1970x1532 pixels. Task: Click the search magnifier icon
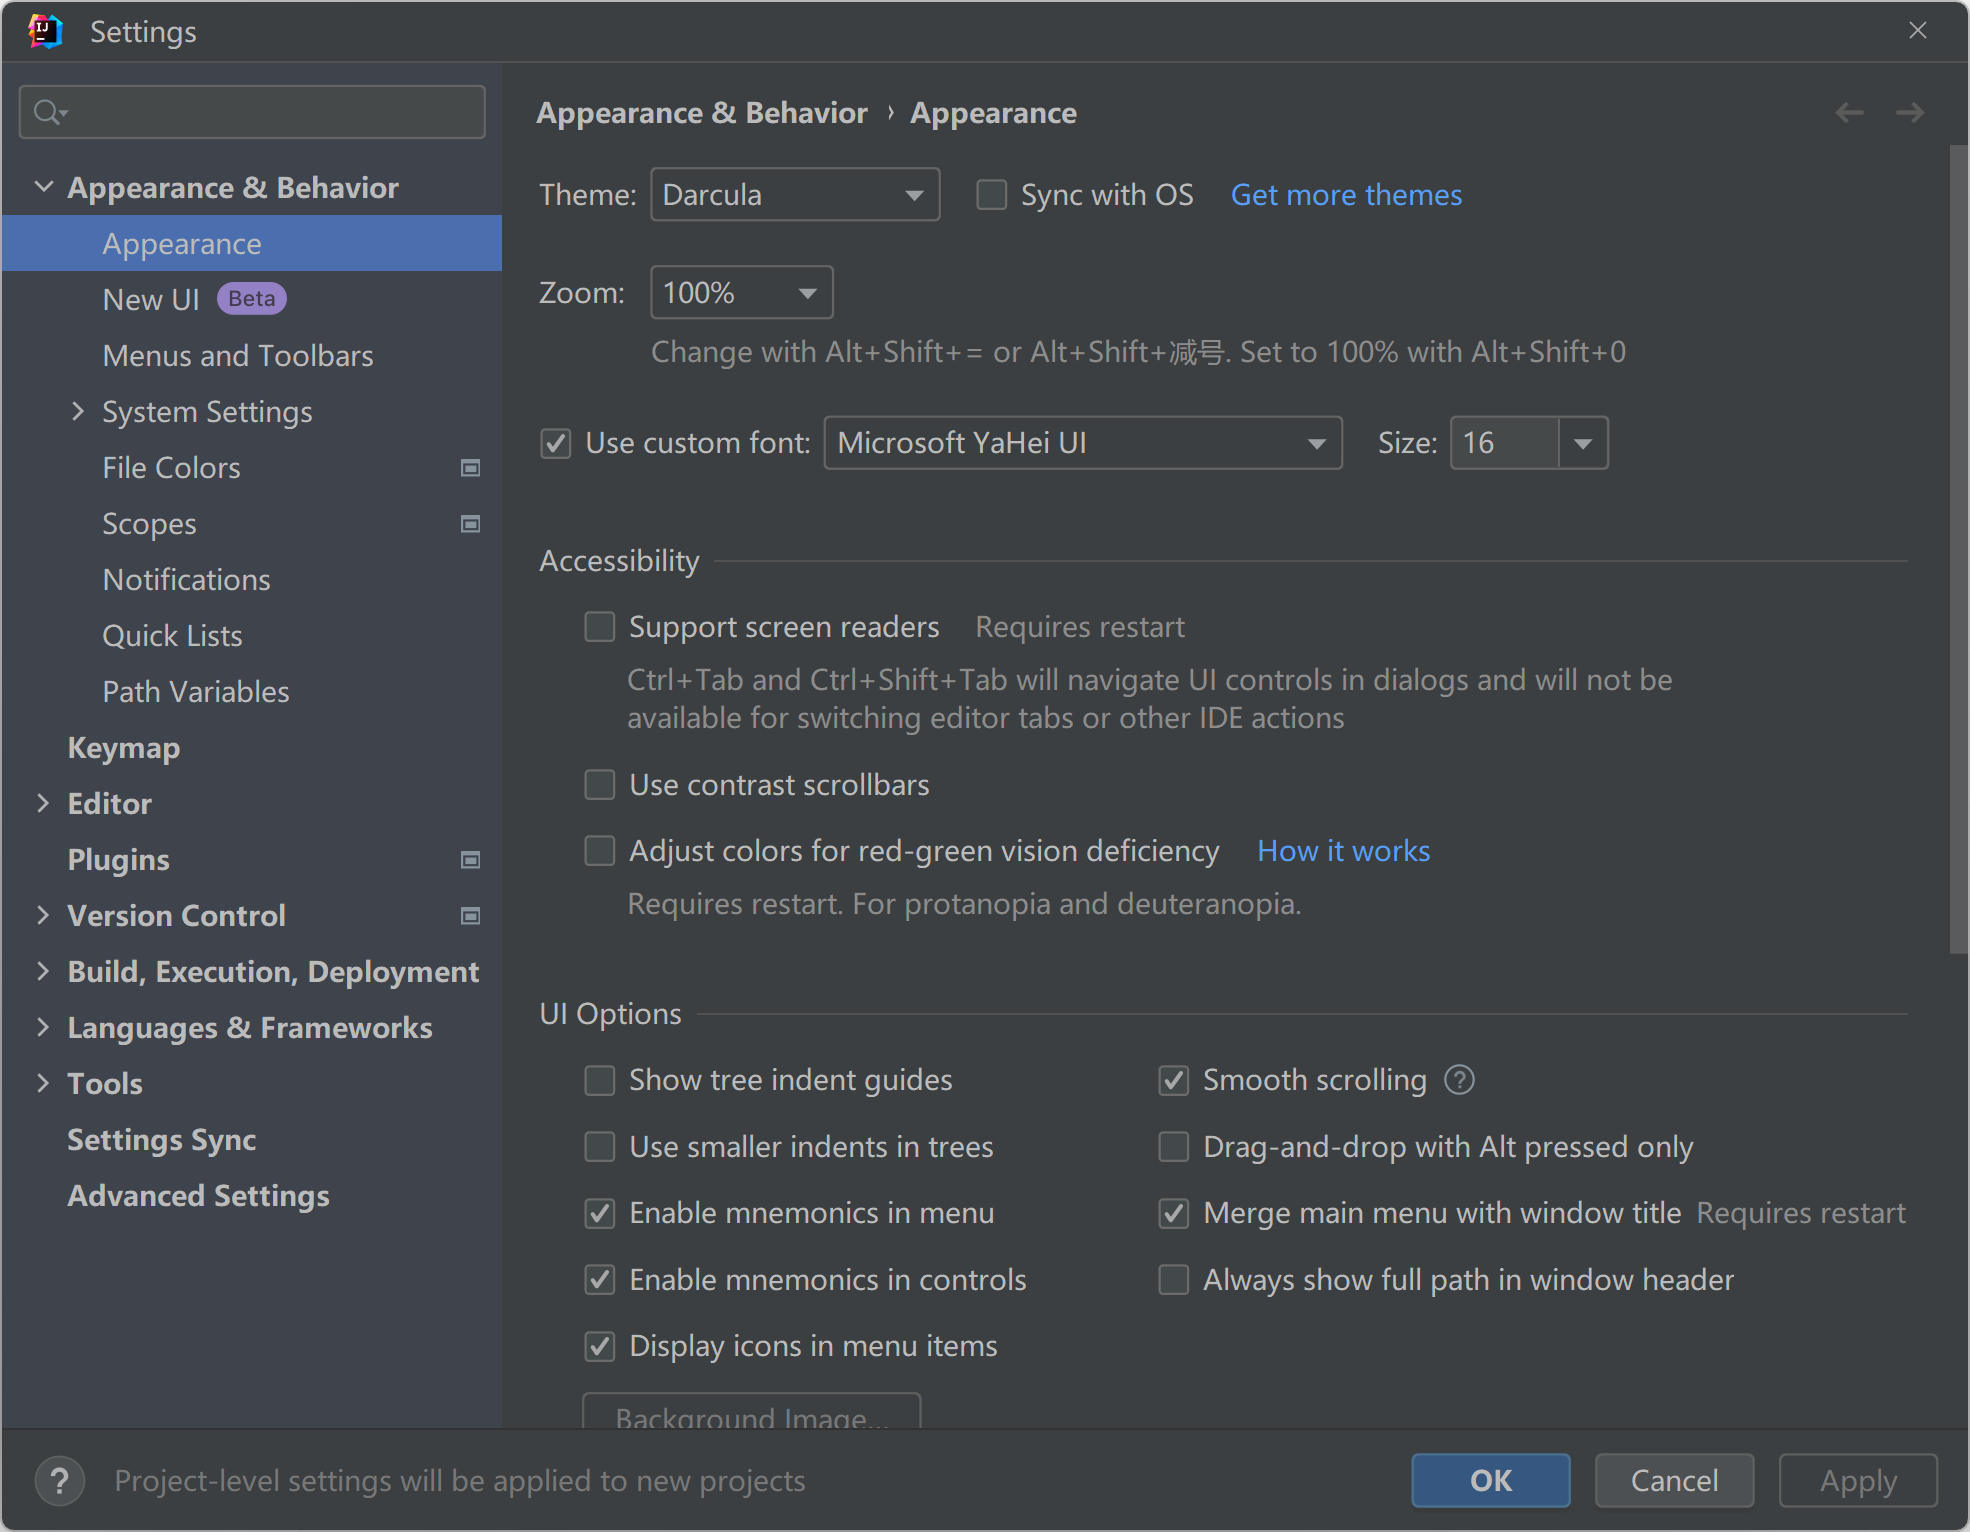click(48, 112)
